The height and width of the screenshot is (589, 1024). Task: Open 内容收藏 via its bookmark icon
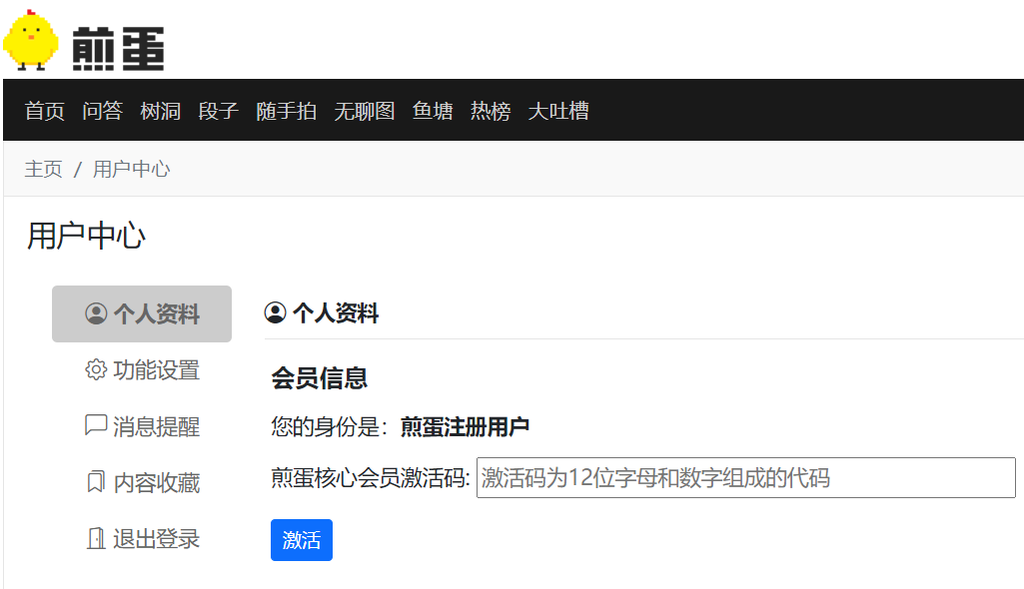pos(96,483)
